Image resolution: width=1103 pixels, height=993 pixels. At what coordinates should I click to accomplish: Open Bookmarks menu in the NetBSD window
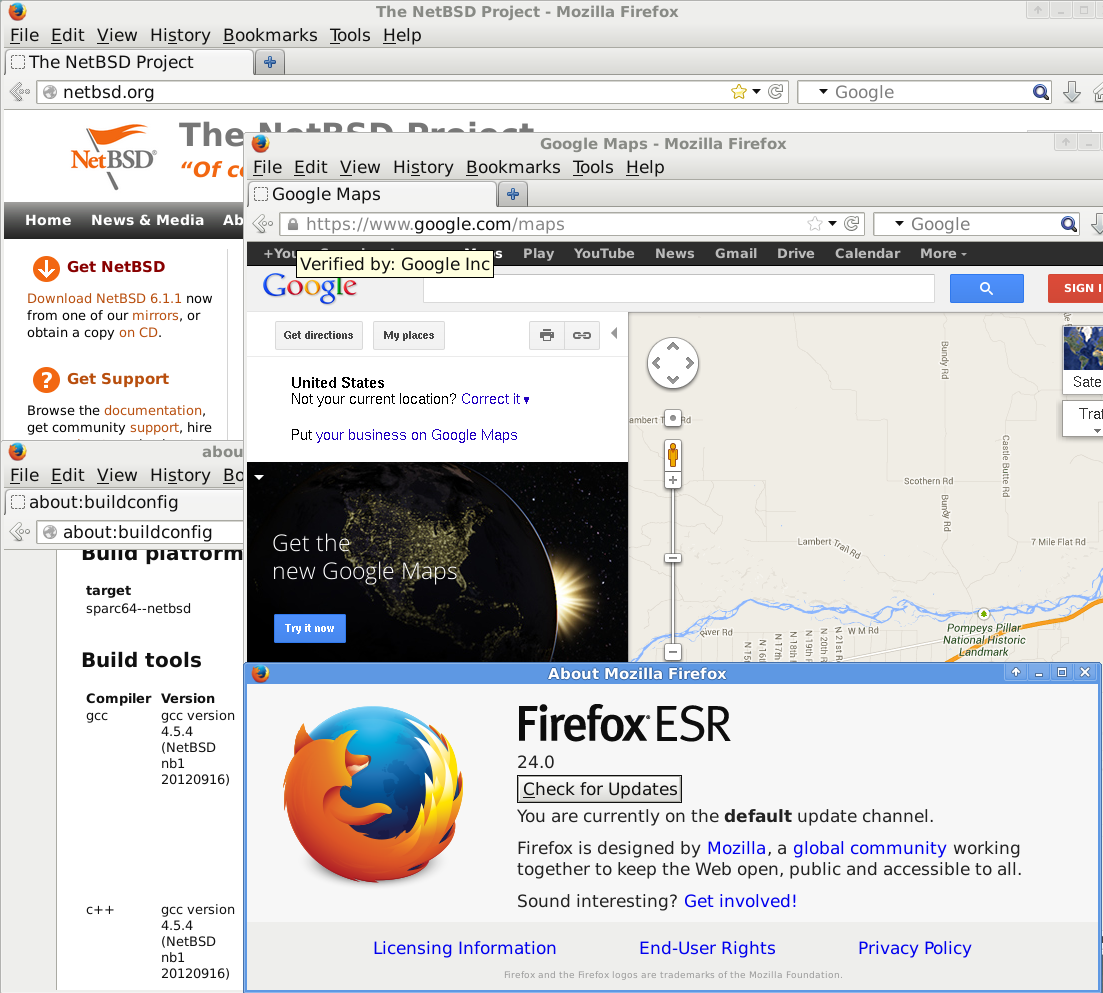270,35
